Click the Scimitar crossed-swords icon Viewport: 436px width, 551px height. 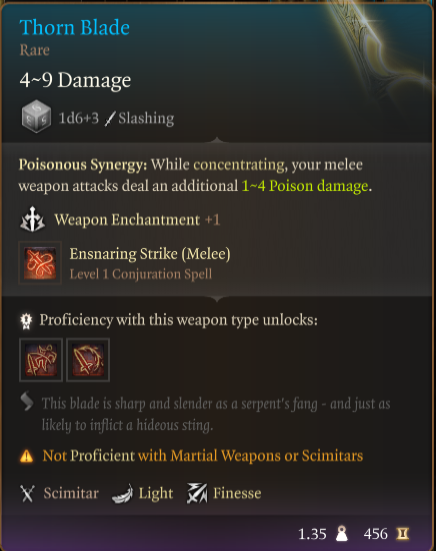click(x=27, y=493)
